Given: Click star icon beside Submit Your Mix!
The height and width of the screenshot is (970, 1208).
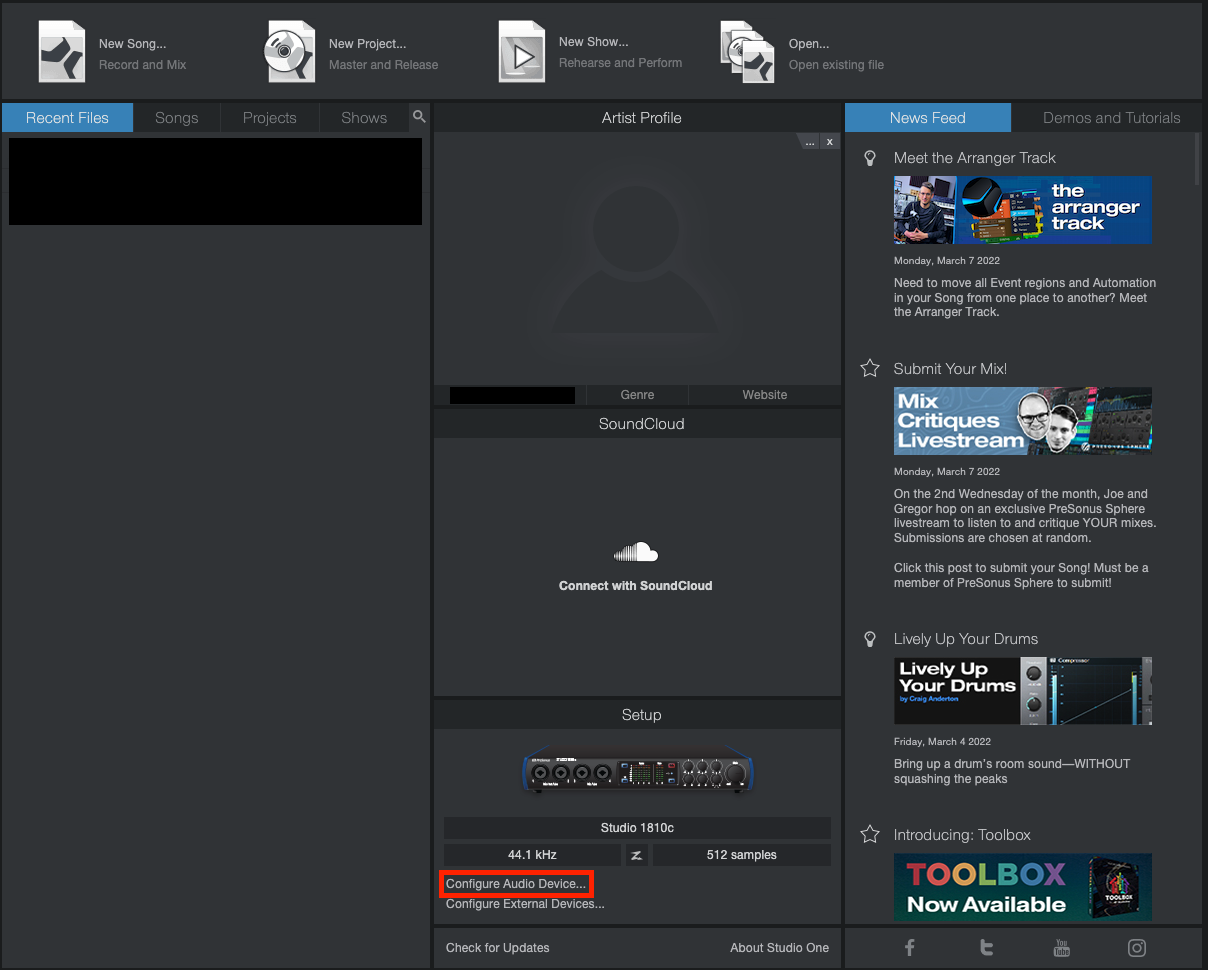Looking at the screenshot, I should [870, 369].
